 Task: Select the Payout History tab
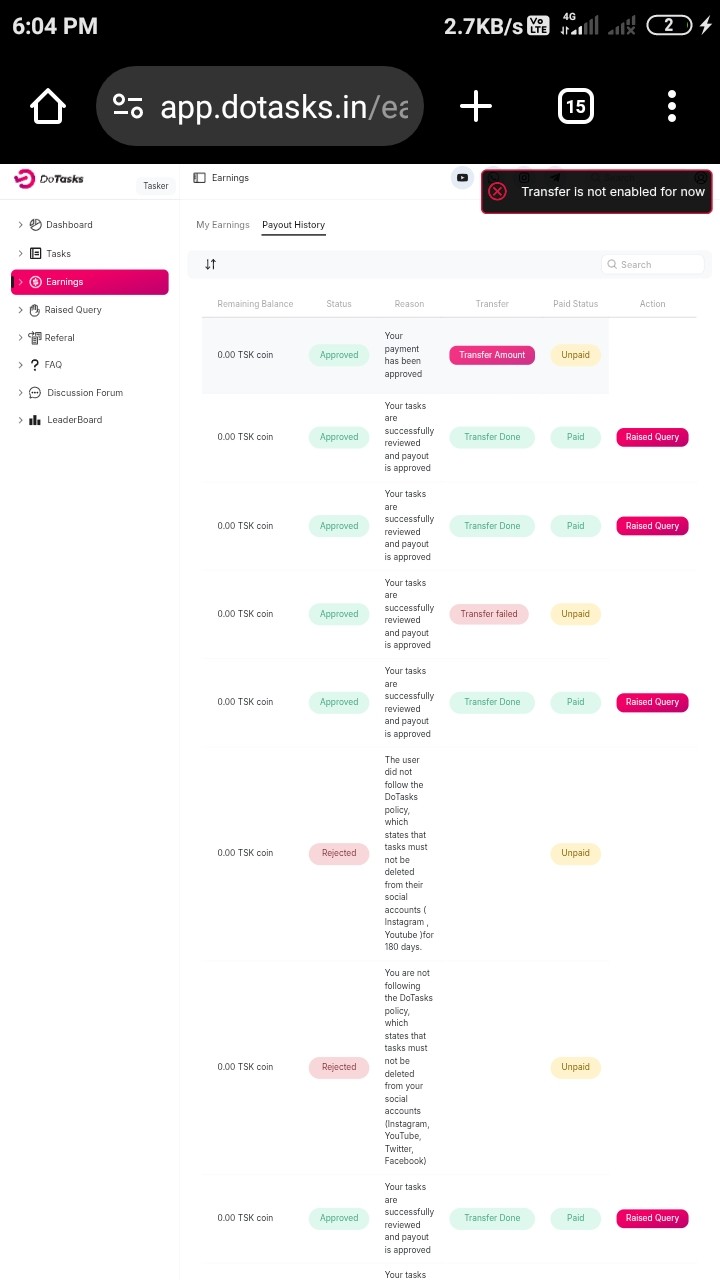point(293,225)
